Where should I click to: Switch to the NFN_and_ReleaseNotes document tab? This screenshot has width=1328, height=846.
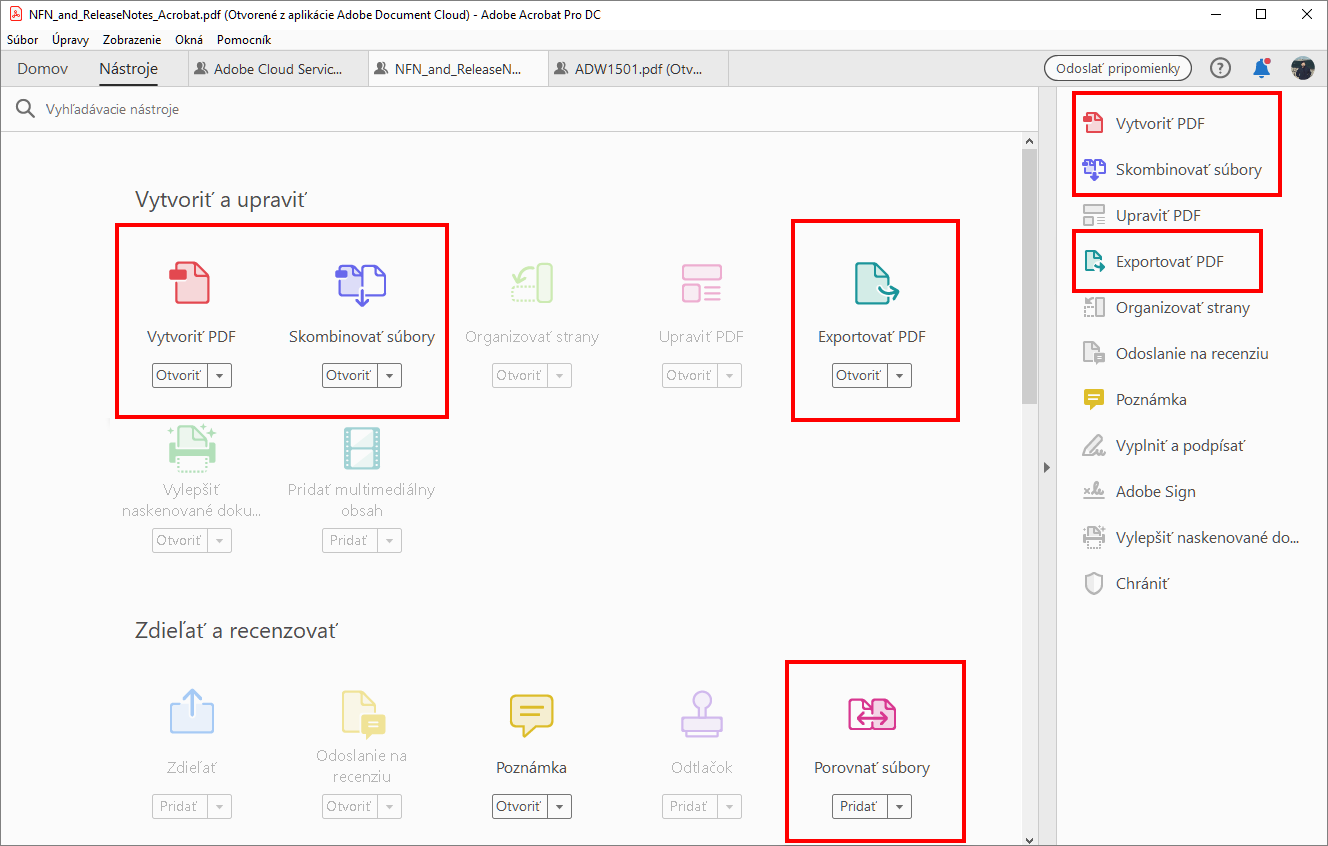click(458, 69)
